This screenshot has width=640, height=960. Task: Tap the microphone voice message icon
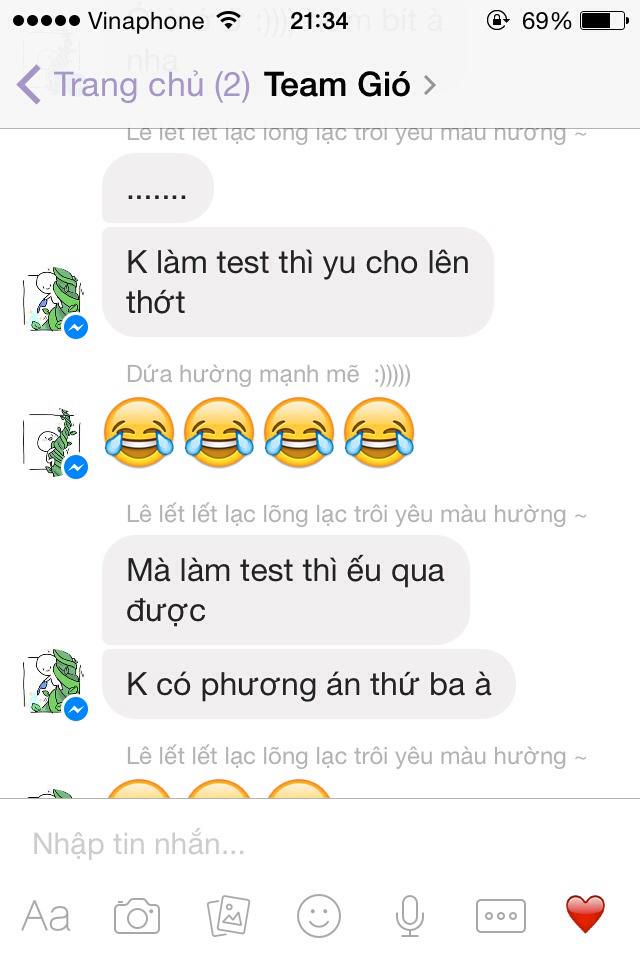click(x=410, y=916)
